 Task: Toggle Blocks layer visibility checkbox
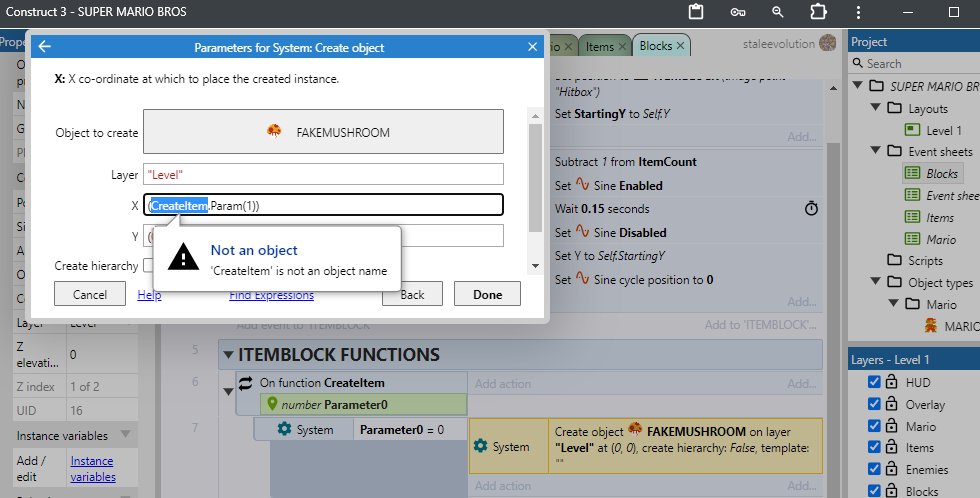tap(874, 490)
